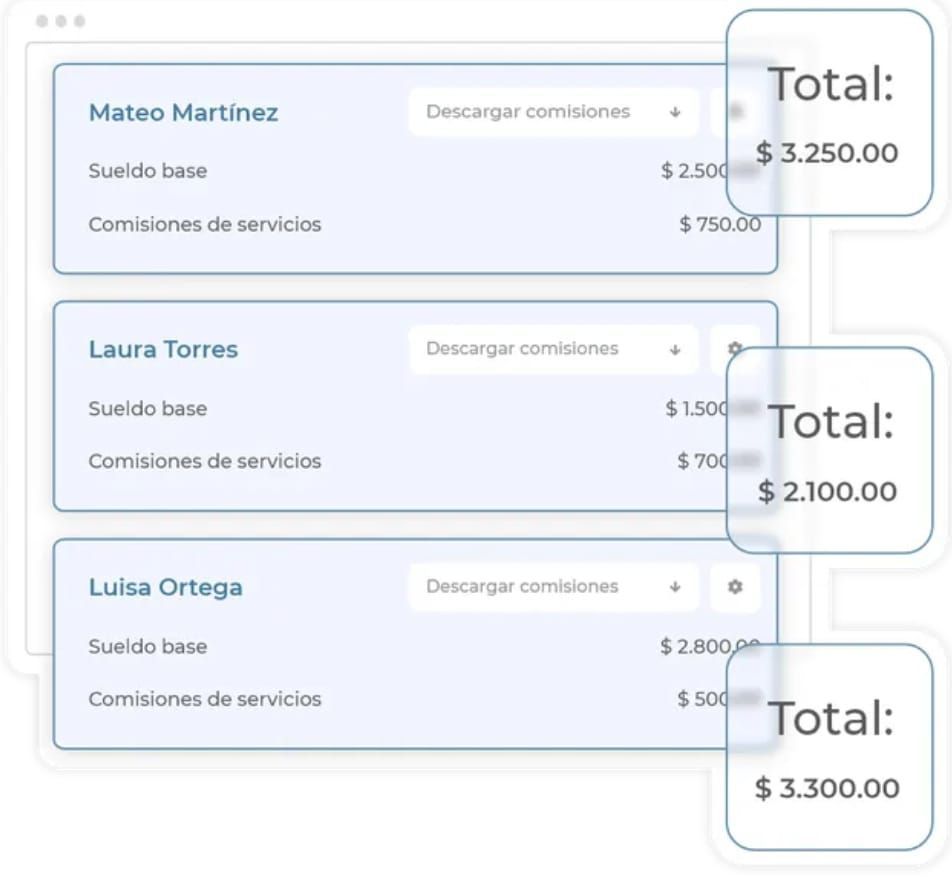
Task: Select the $ 2.100.00 total box
Action: coord(829,450)
